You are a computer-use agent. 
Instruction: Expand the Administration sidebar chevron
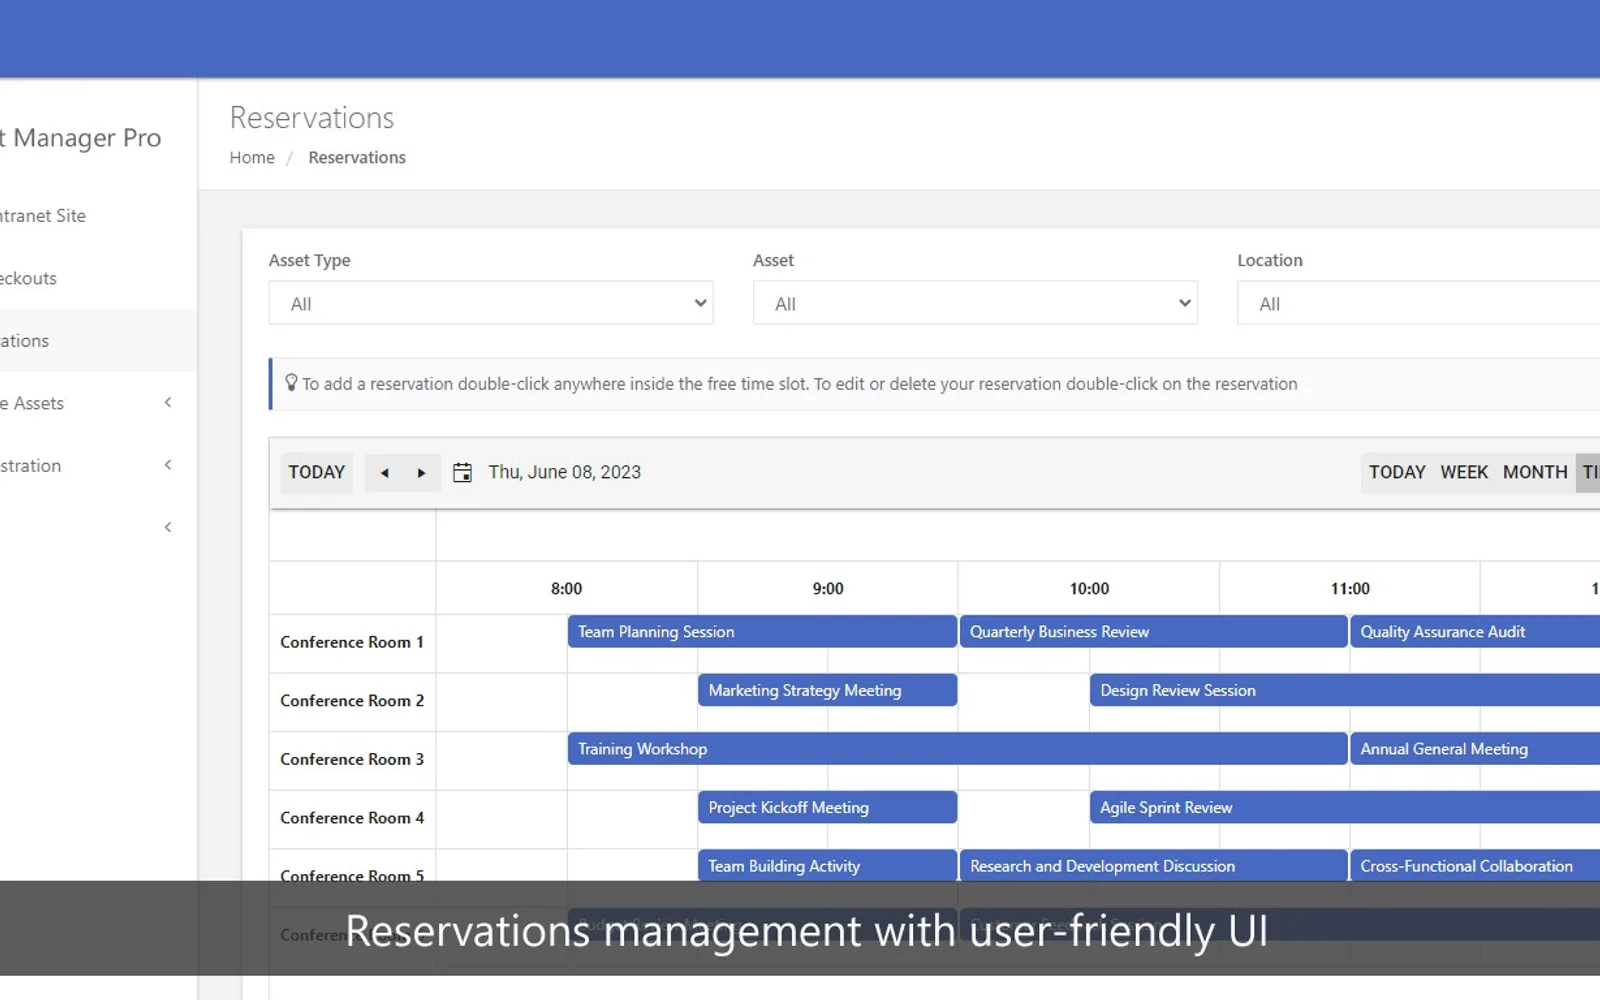click(168, 465)
